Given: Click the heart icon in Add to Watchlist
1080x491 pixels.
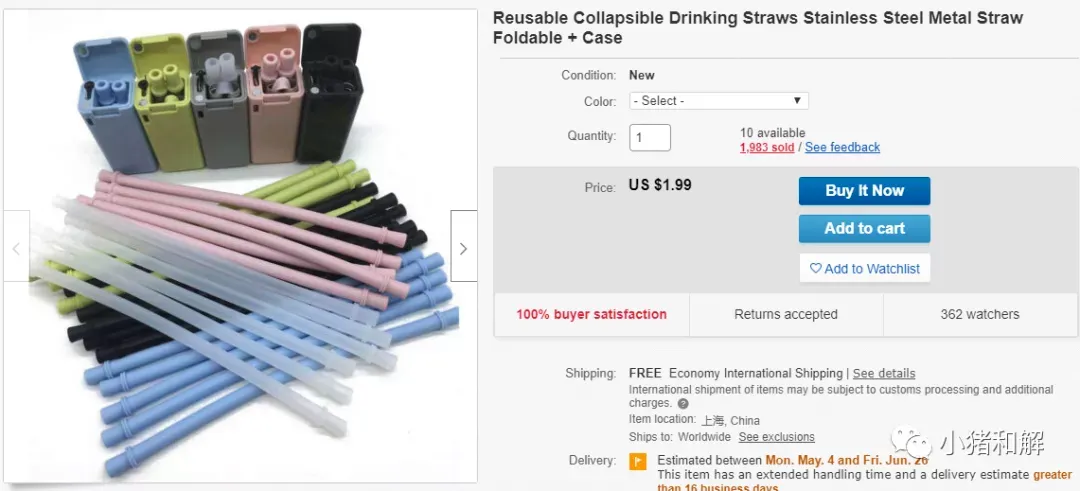Looking at the screenshot, I should click(x=816, y=269).
